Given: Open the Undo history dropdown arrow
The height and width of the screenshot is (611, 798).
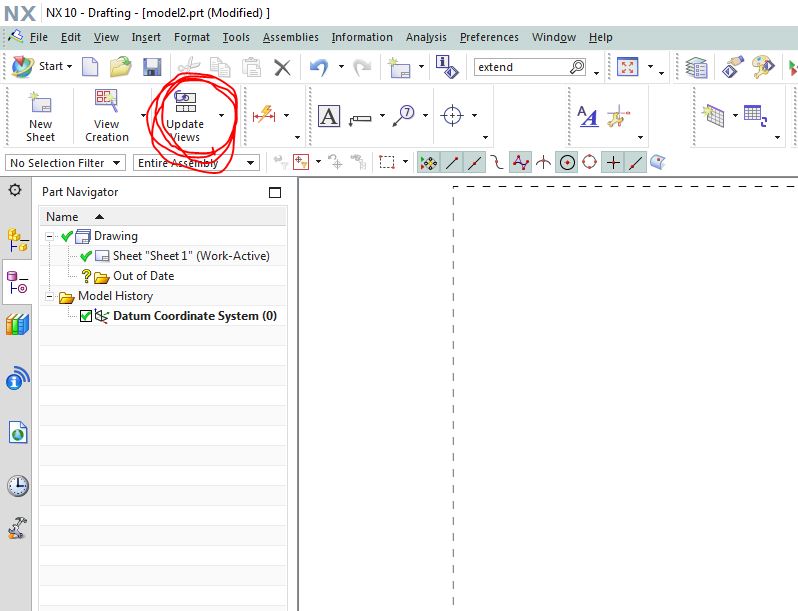Looking at the screenshot, I should pos(341,67).
